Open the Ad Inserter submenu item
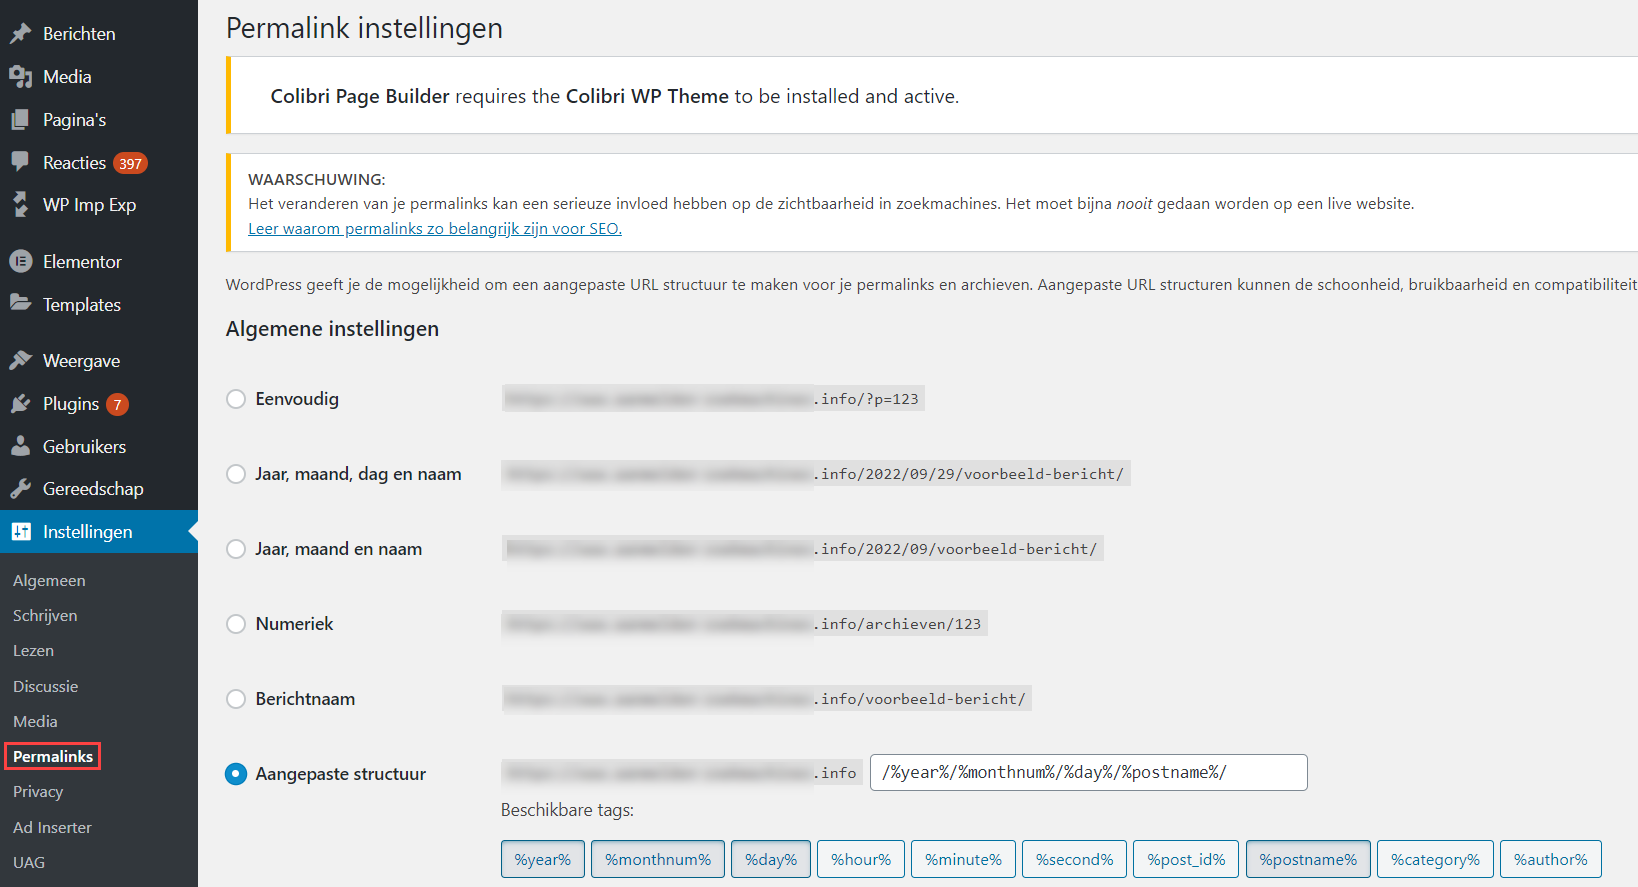 (x=52, y=828)
